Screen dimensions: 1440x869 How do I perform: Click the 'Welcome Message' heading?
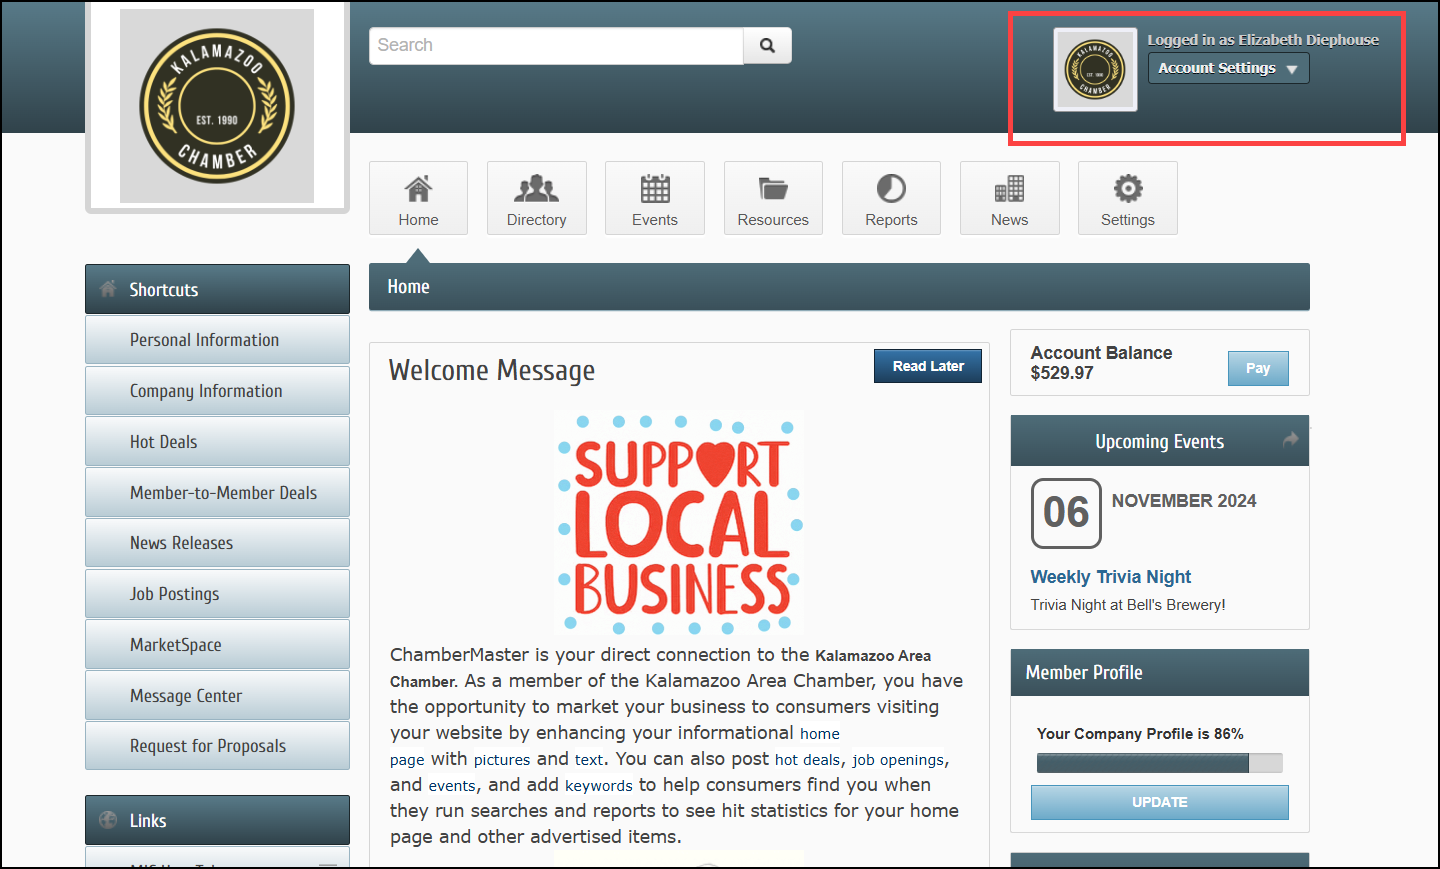pos(492,371)
